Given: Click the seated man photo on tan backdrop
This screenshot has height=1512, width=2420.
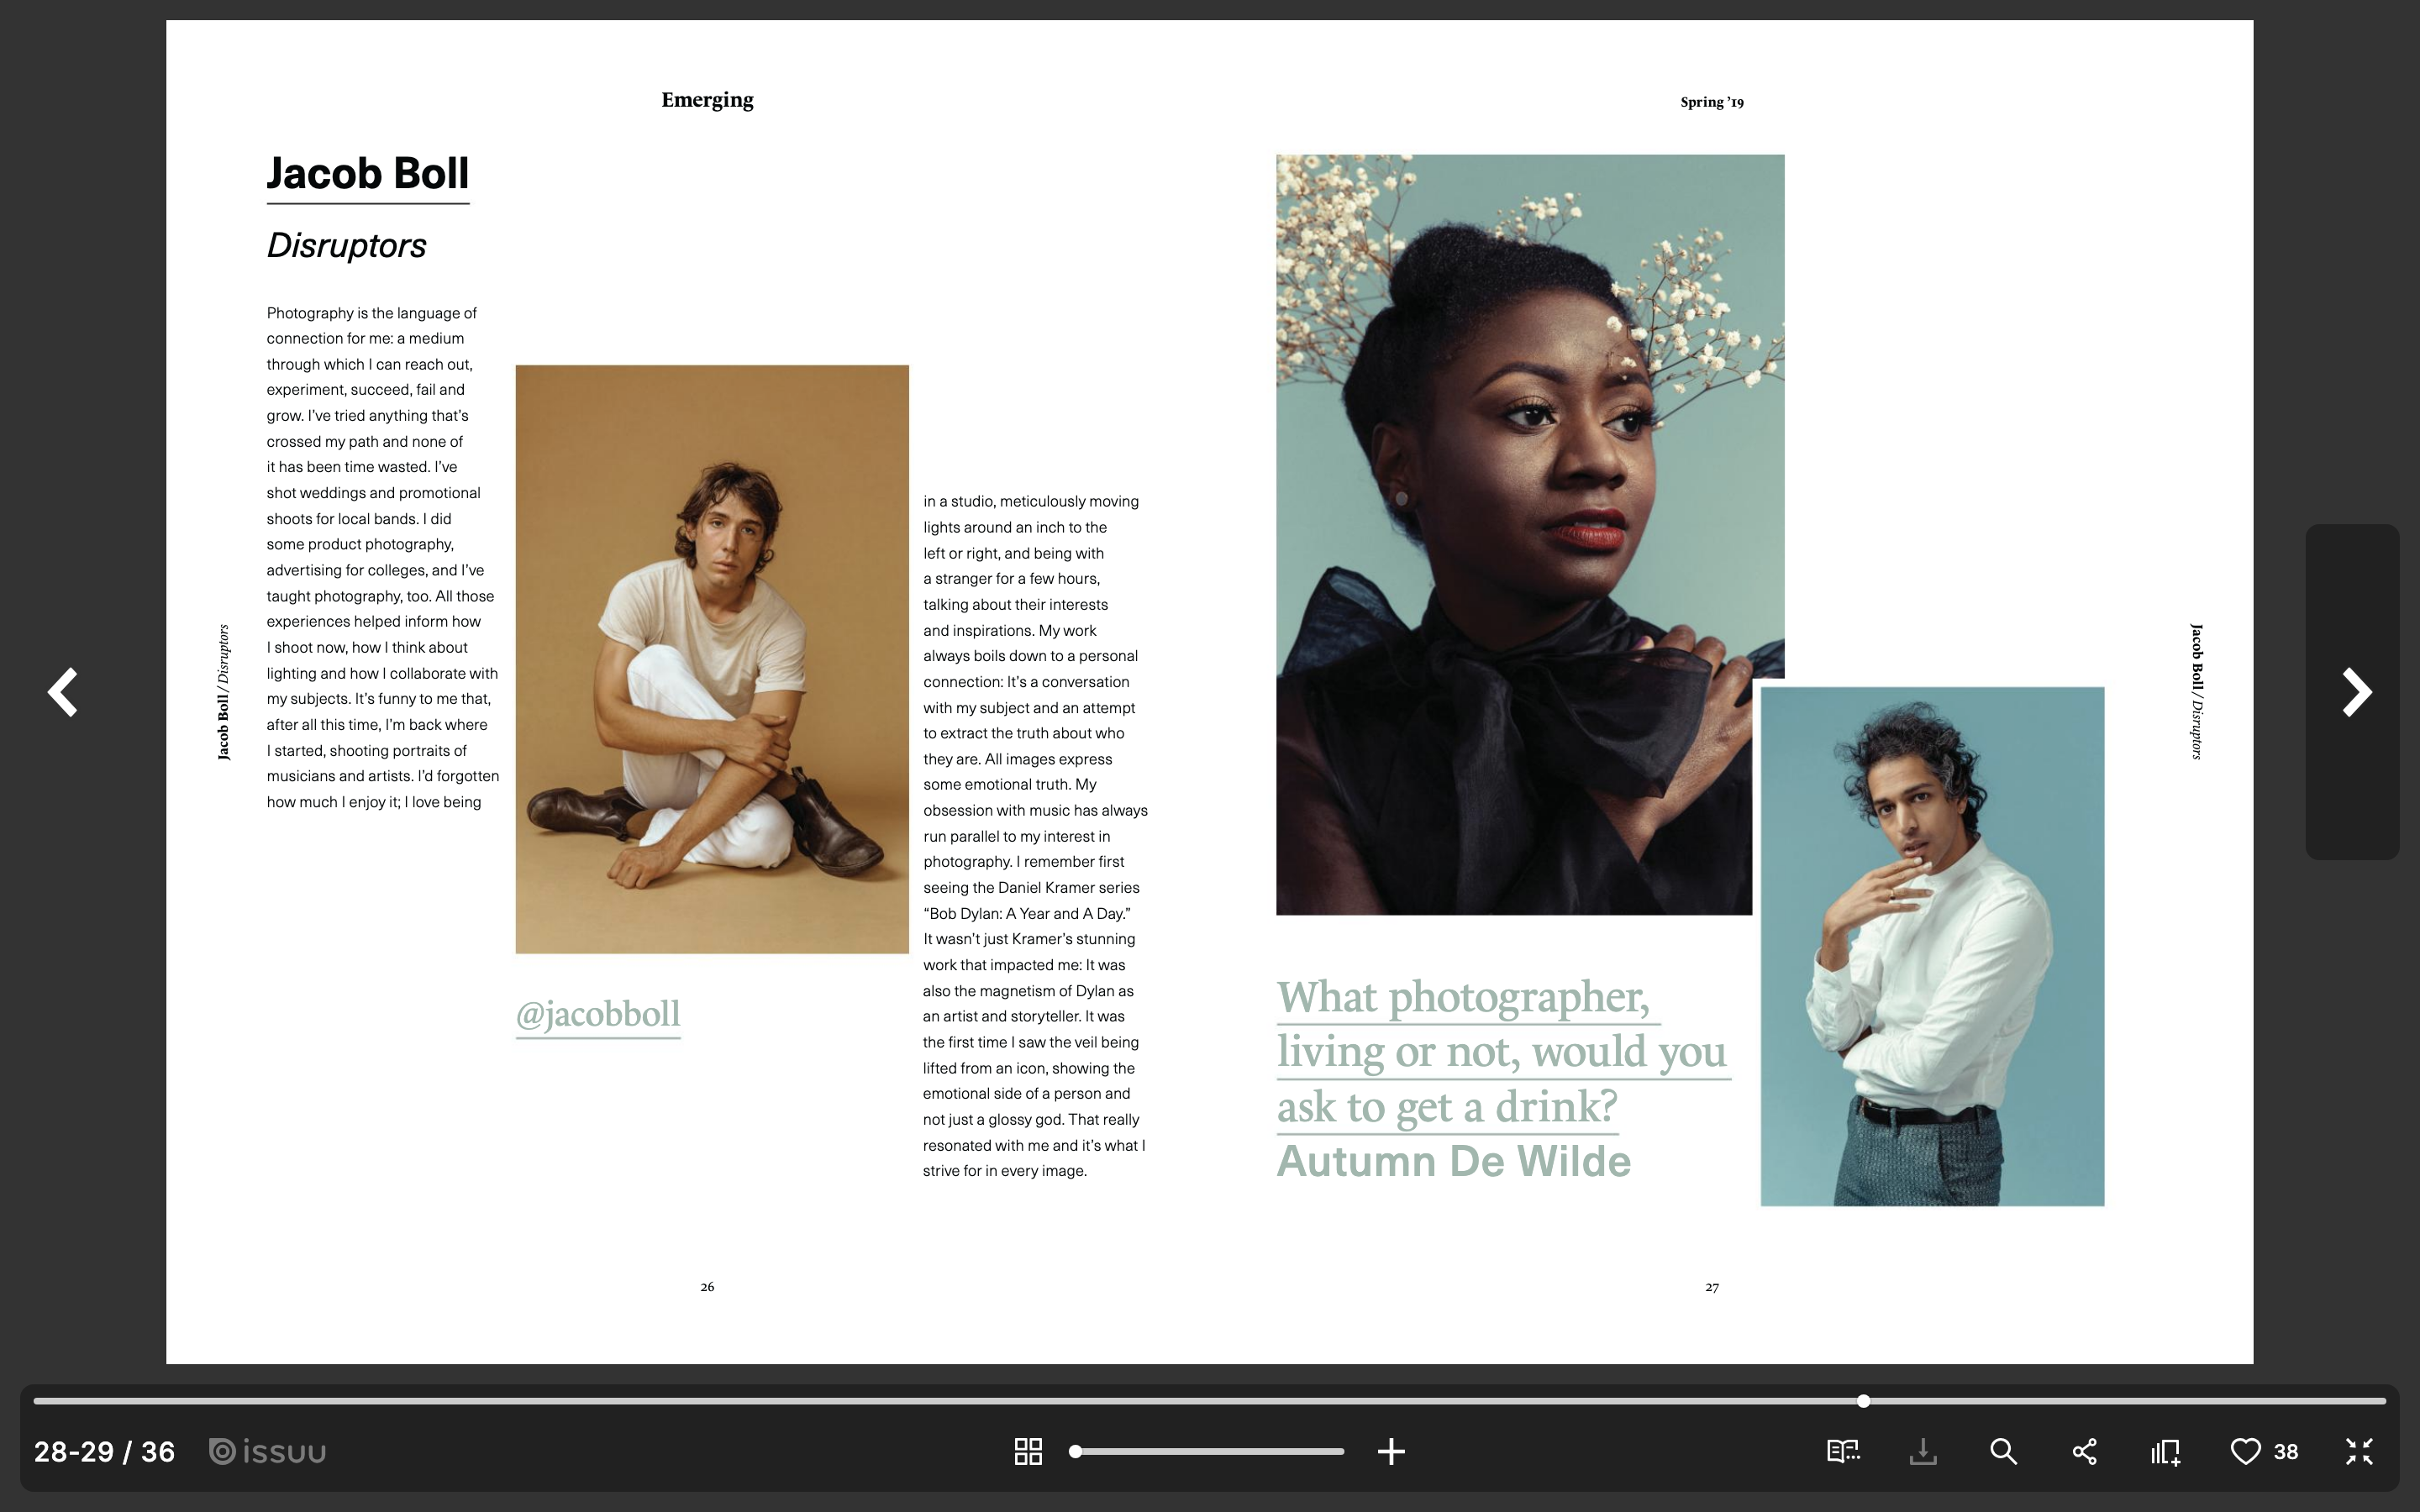Looking at the screenshot, I should click(712, 659).
